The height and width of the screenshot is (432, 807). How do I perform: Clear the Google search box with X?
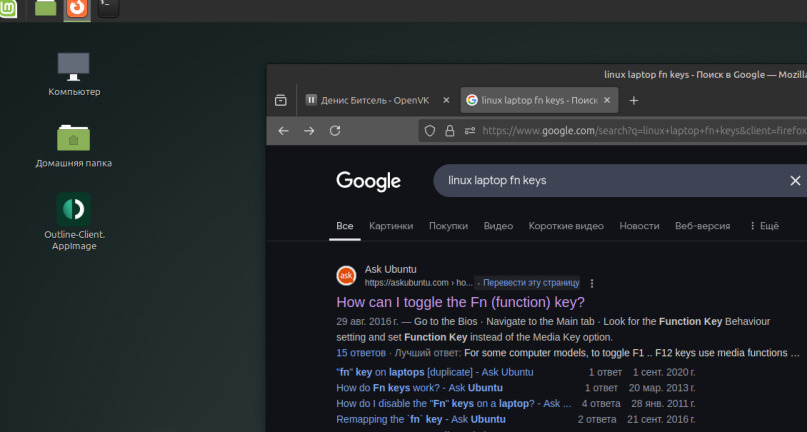coord(795,181)
